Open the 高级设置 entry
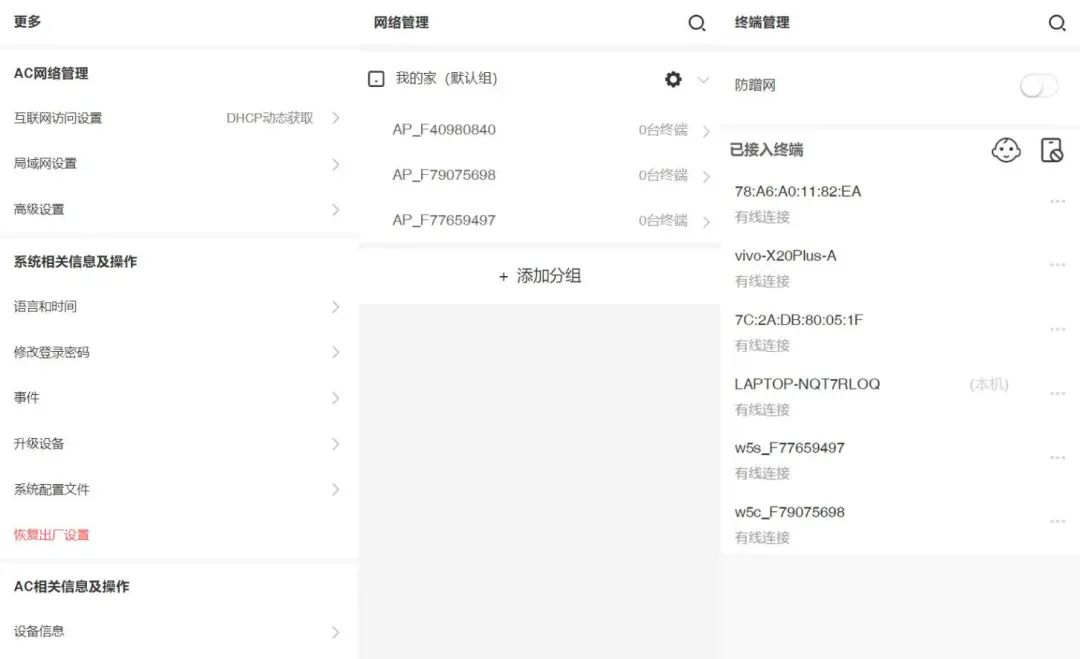The width and height of the screenshot is (1080, 659). [178, 209]
